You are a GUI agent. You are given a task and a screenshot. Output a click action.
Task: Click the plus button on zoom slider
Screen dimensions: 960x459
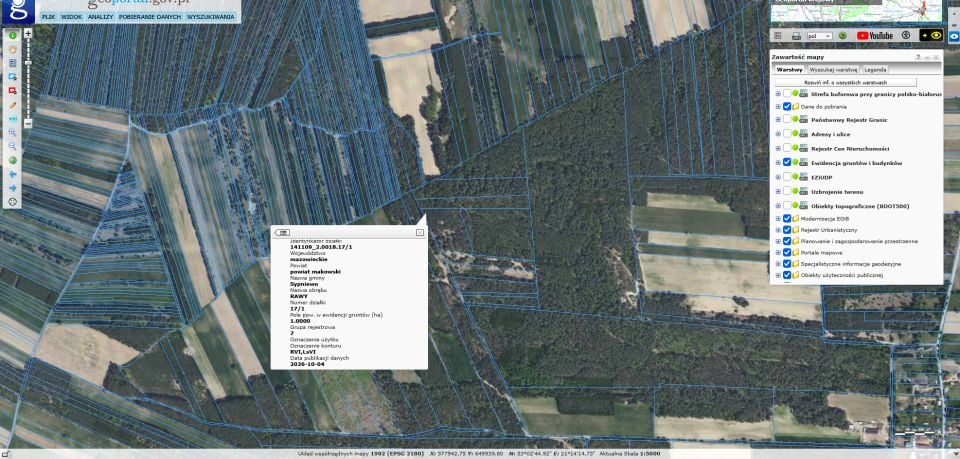point(28,34)
